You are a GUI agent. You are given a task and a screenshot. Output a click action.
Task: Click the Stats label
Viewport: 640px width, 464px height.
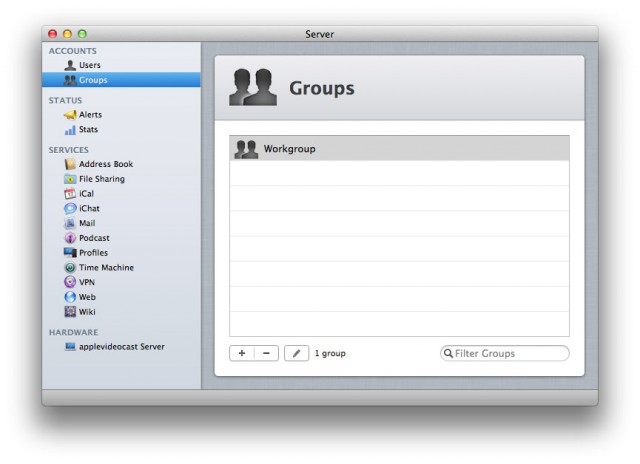(x=88, y=130)
